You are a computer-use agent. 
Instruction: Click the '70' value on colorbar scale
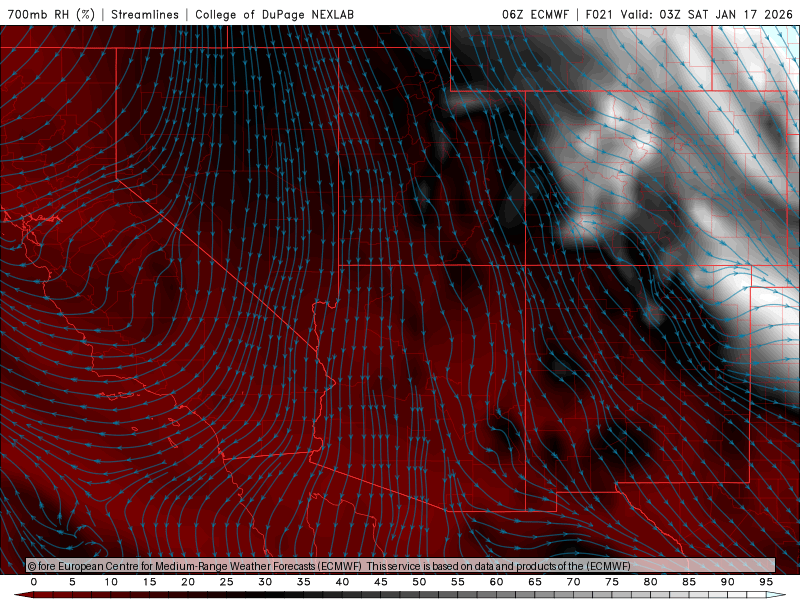click(x=573, y=582)
